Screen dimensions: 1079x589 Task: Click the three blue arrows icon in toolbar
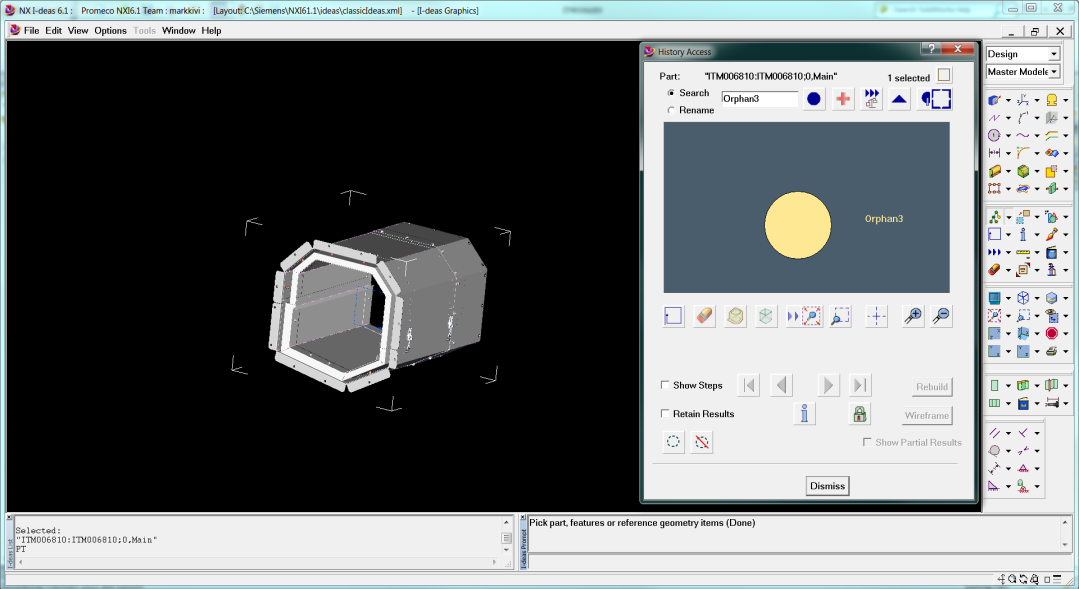tap(994, 253)
